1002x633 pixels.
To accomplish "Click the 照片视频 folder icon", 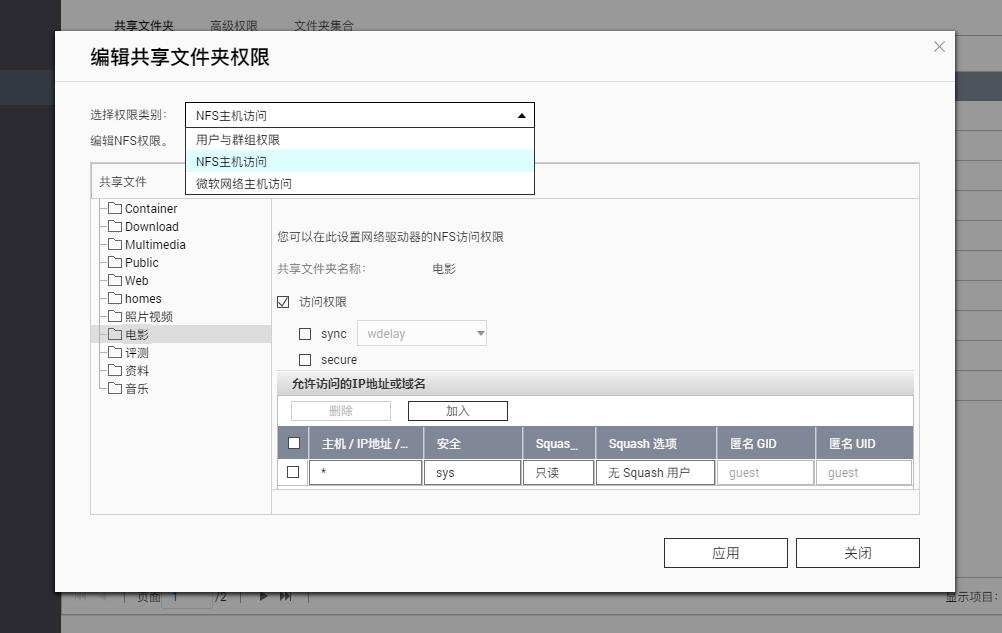I will [x=115, y=316].
